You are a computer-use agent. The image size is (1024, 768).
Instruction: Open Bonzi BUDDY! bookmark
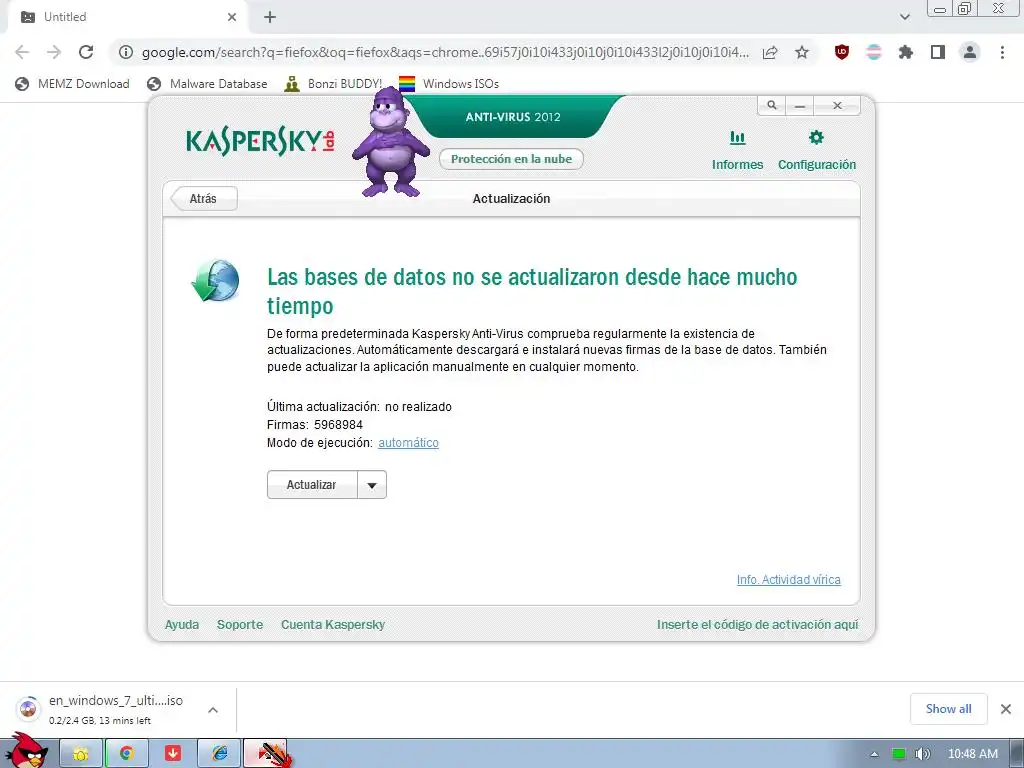click(334, 84)
